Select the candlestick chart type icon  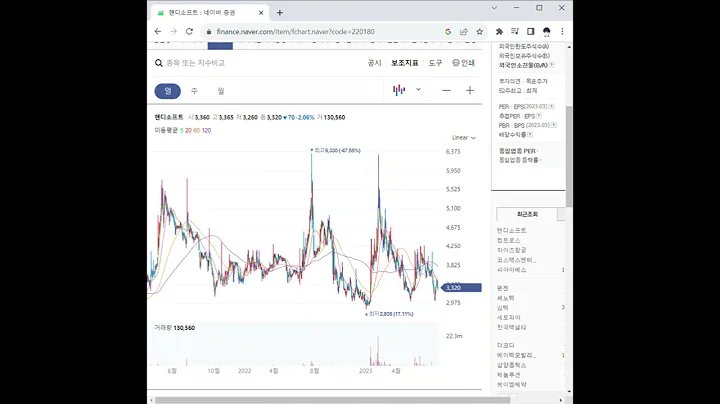click(x=399, y=90)
